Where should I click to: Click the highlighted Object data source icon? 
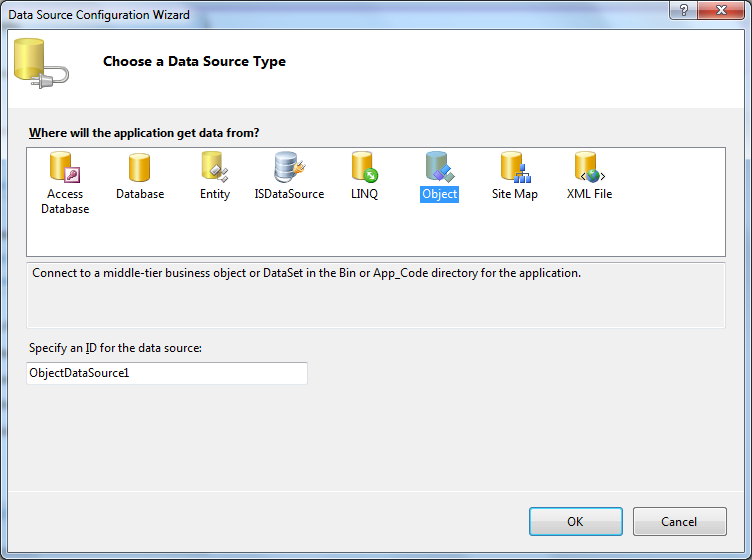point(439,168)
